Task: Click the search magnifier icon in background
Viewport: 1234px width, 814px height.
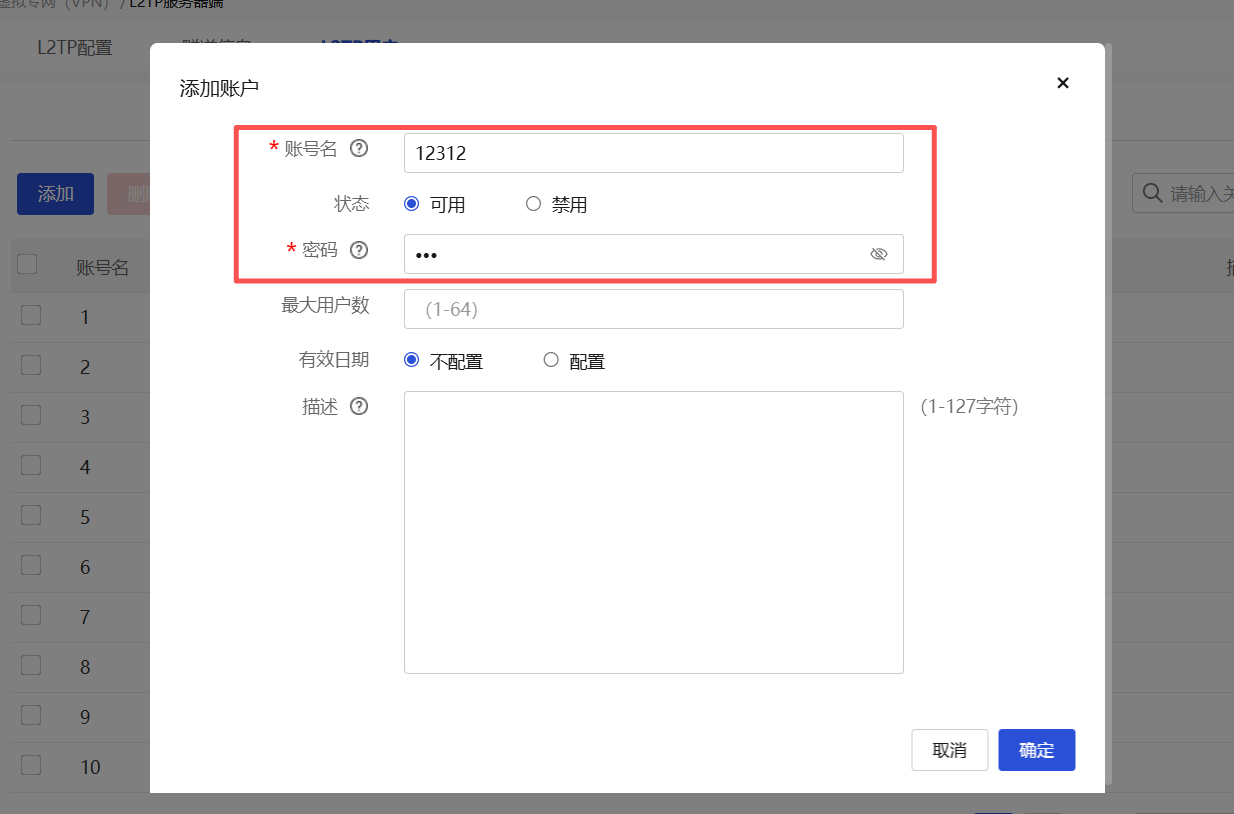Action: tap(1152, 193)
